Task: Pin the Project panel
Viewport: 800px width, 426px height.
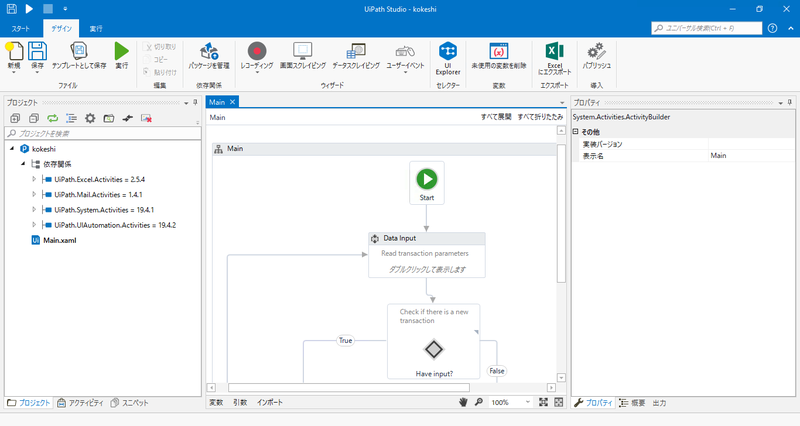Action: coord(195,103)
